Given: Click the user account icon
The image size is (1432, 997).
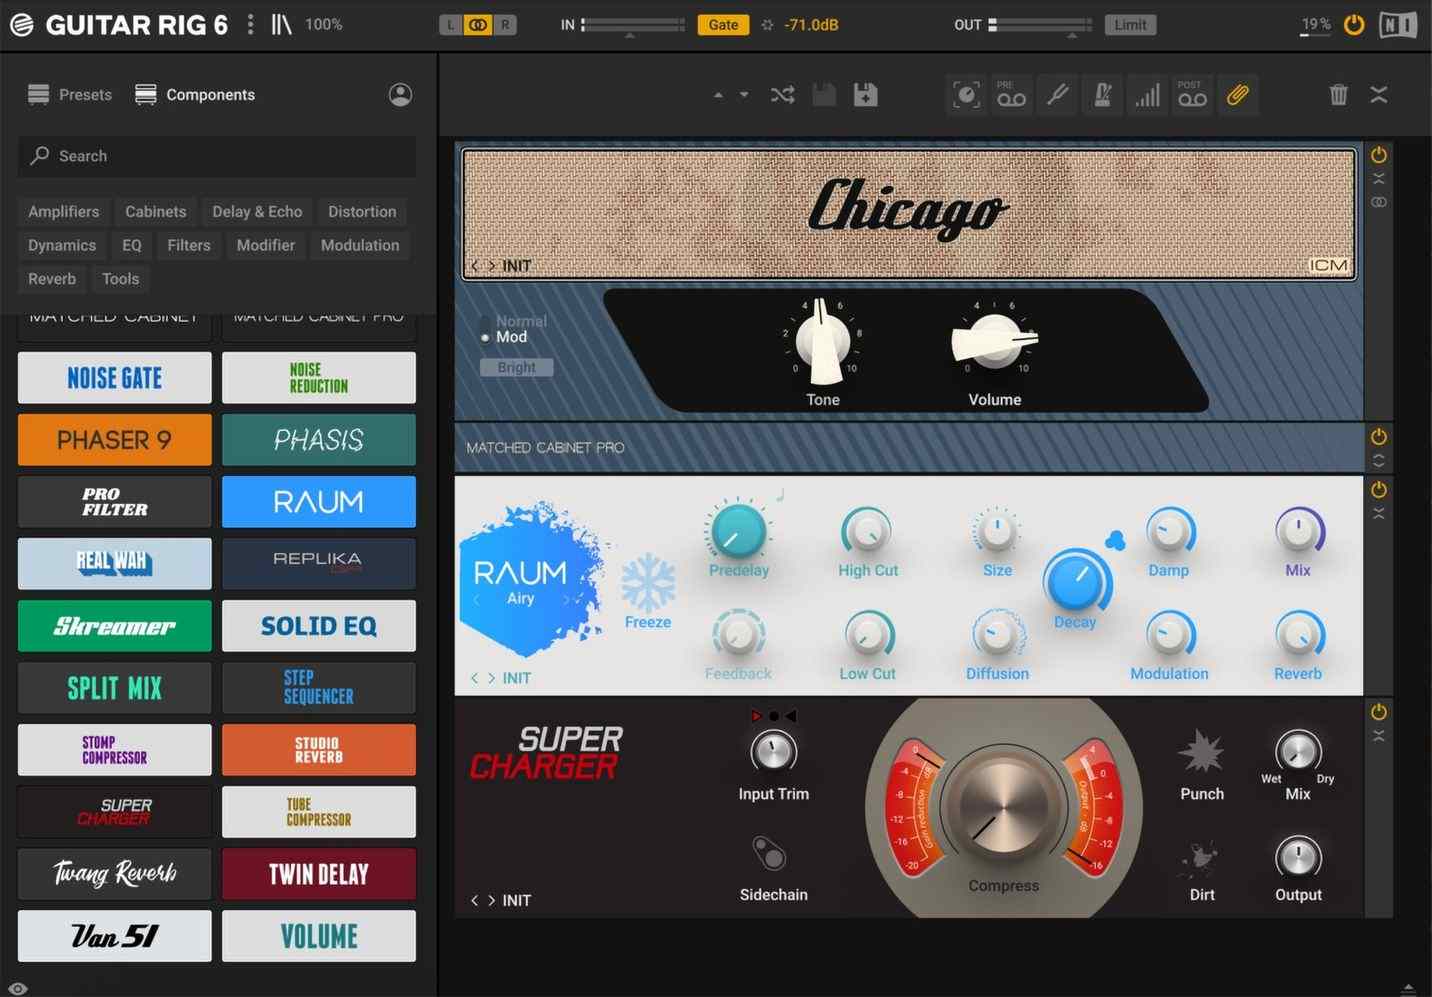Looking at the screenshot, I should tap(400, 95).
